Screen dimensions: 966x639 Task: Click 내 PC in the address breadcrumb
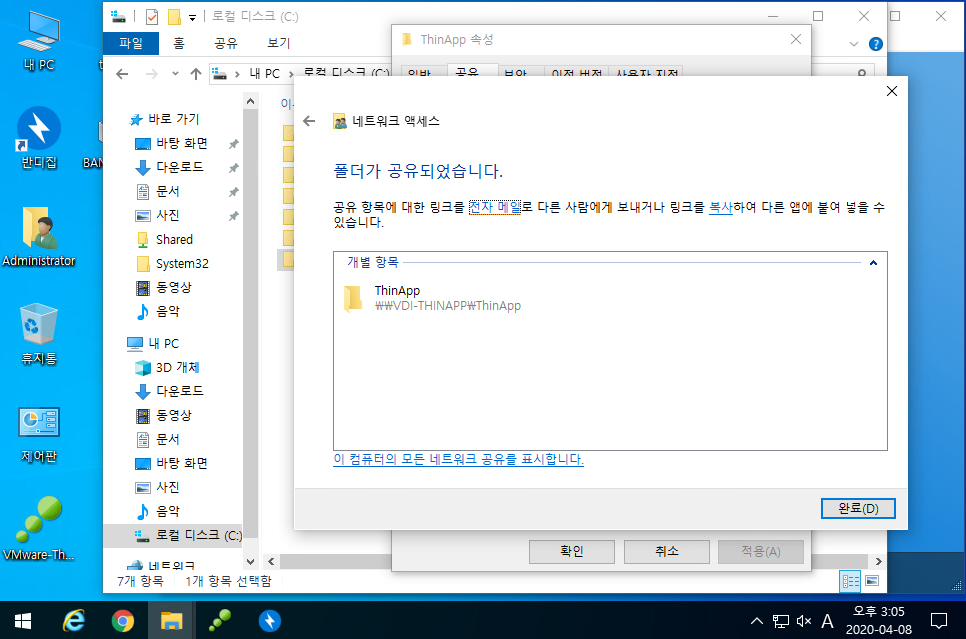point(265,74)
